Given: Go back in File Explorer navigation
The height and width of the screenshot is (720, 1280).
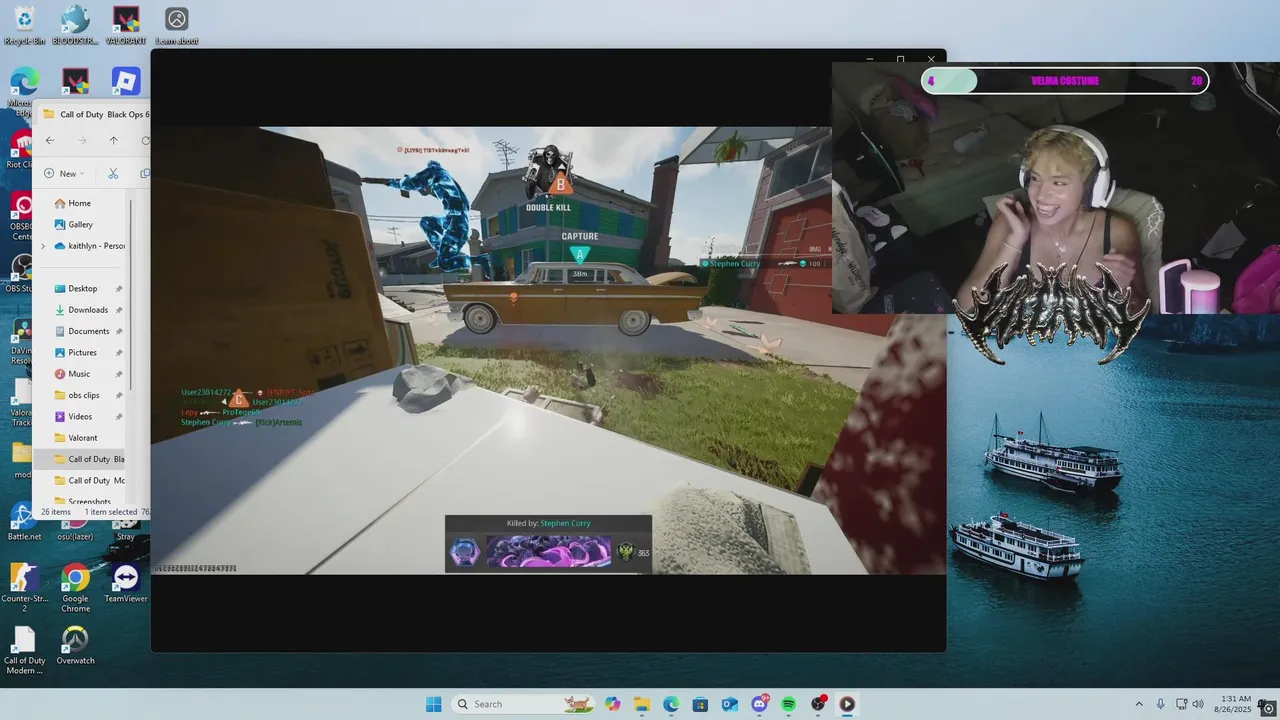Looking at the screenshot, I should coord(50,140).
